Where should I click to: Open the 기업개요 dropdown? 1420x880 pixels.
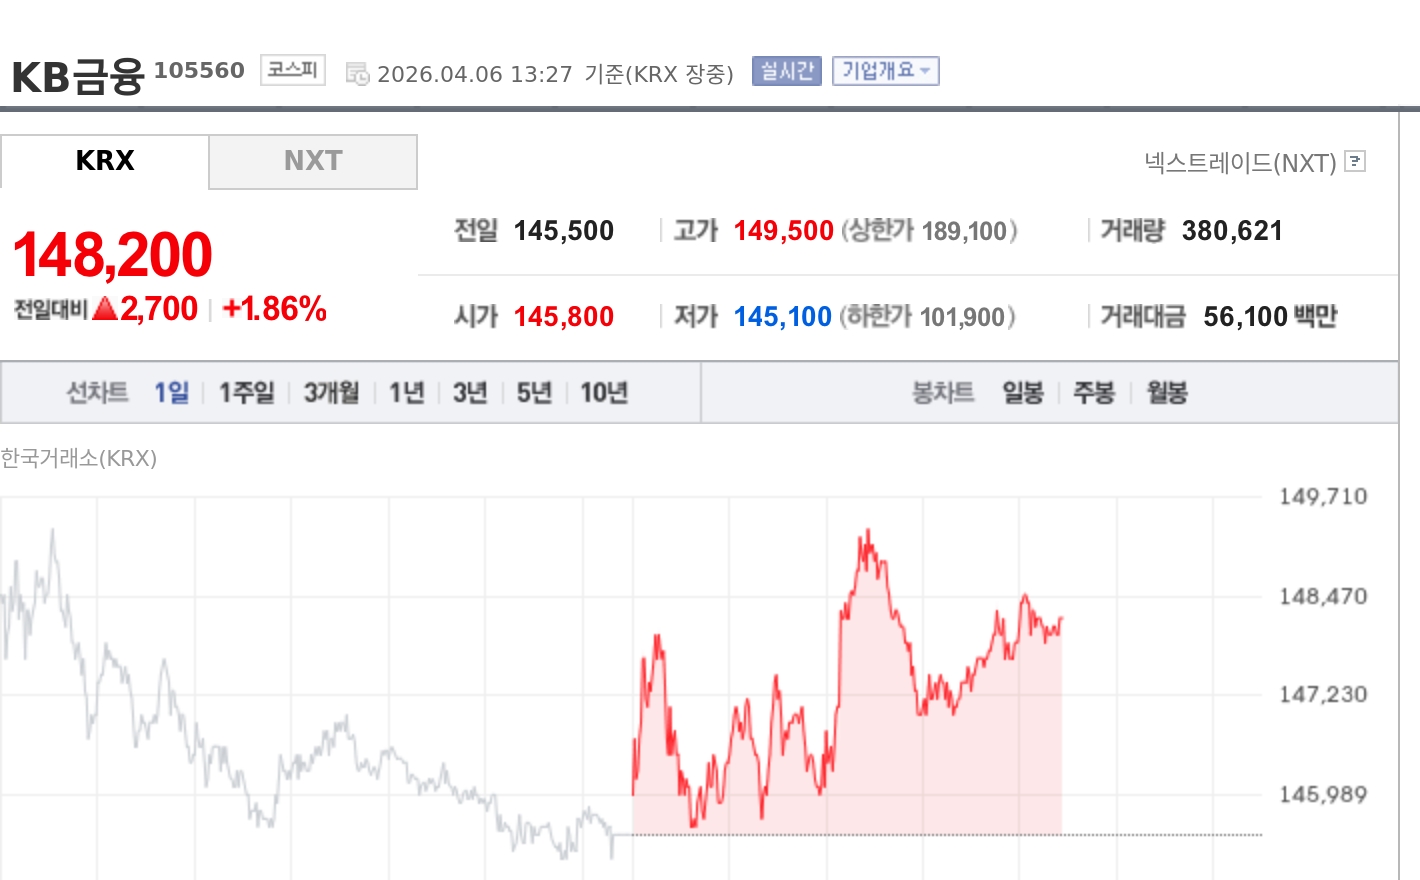point(885,70)
